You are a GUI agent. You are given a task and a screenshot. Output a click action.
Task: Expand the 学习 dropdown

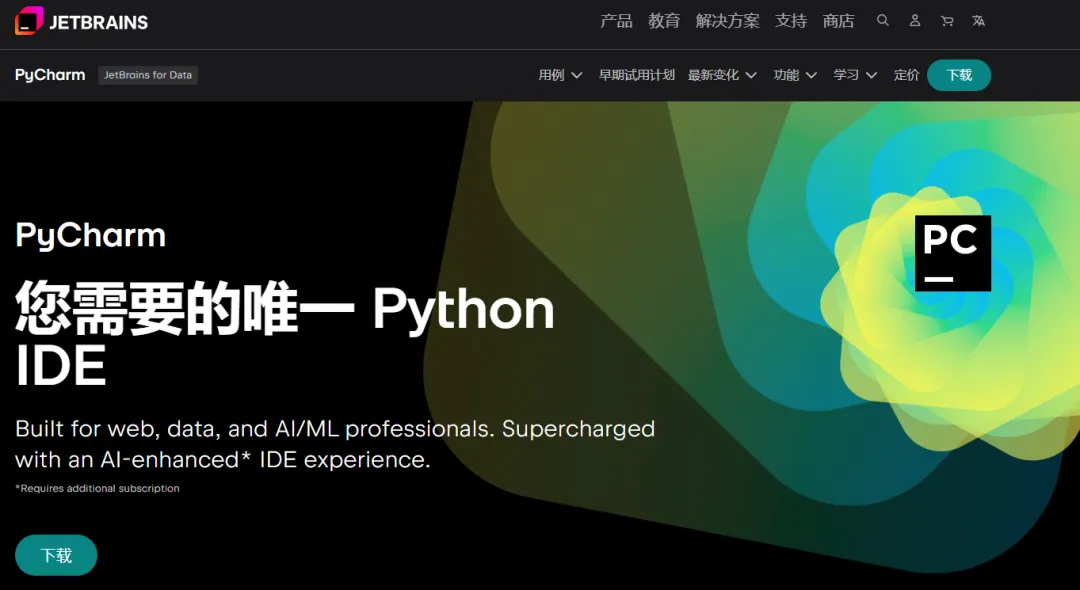[855, 75]
